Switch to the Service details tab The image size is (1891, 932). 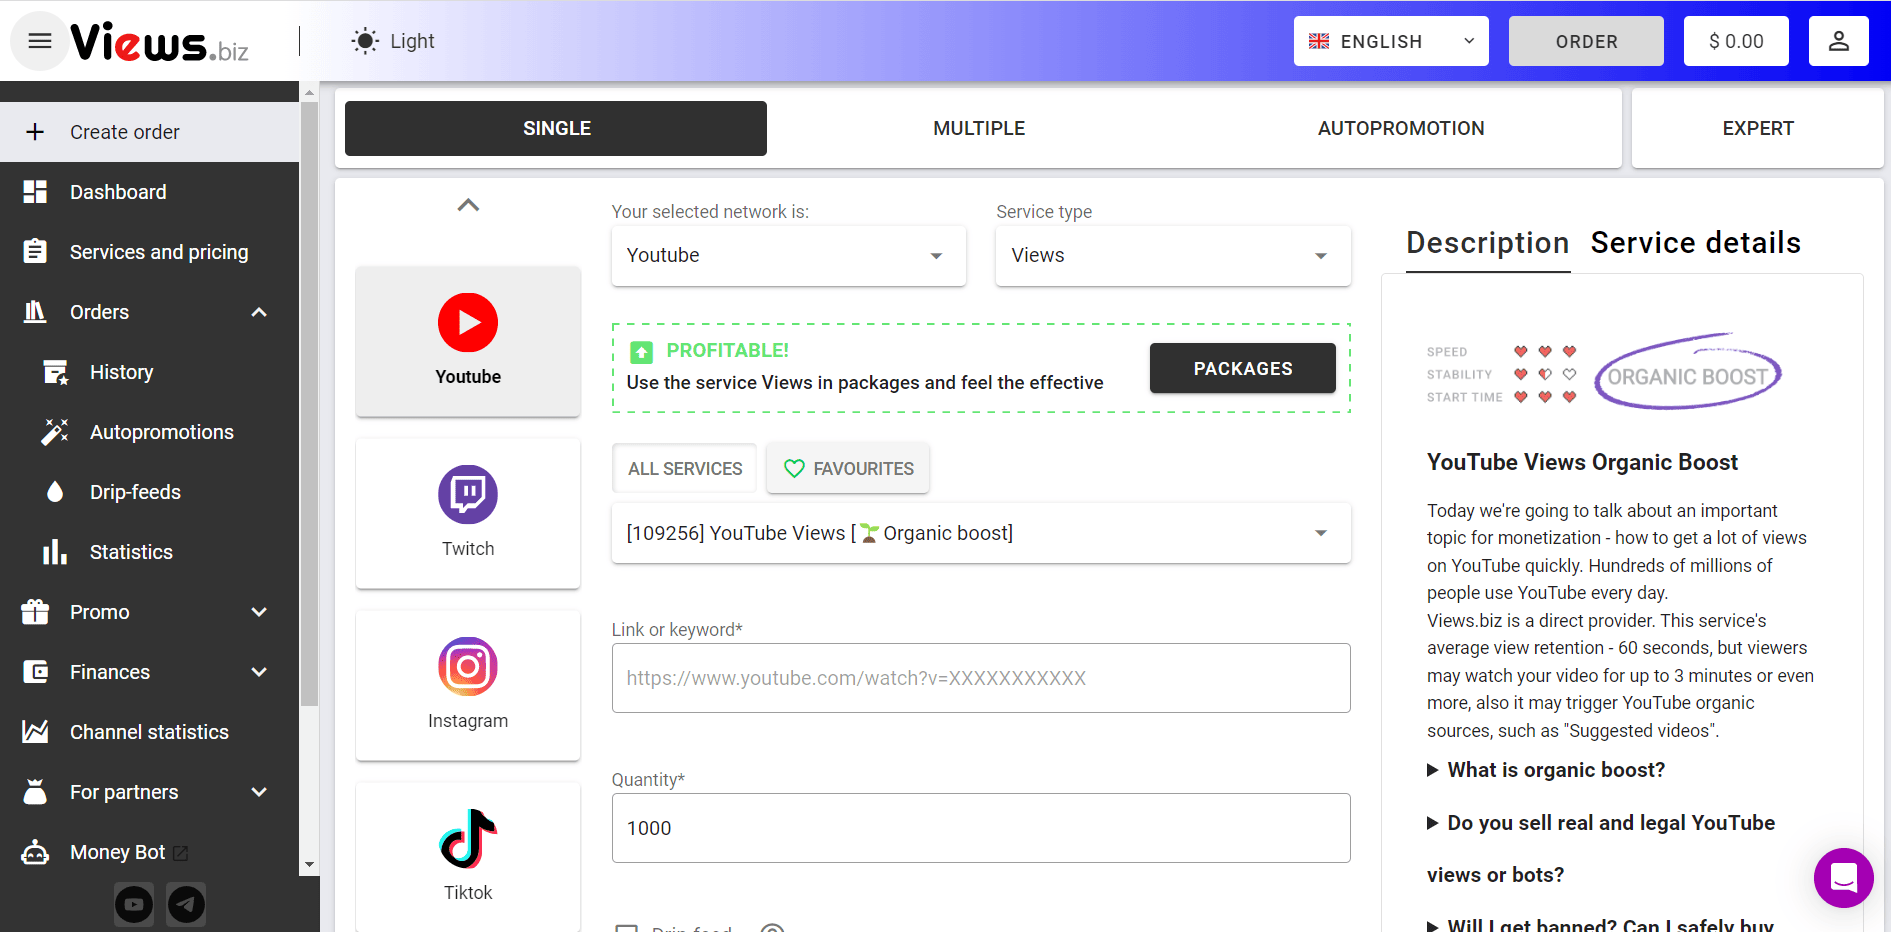tap(1695, 243)
